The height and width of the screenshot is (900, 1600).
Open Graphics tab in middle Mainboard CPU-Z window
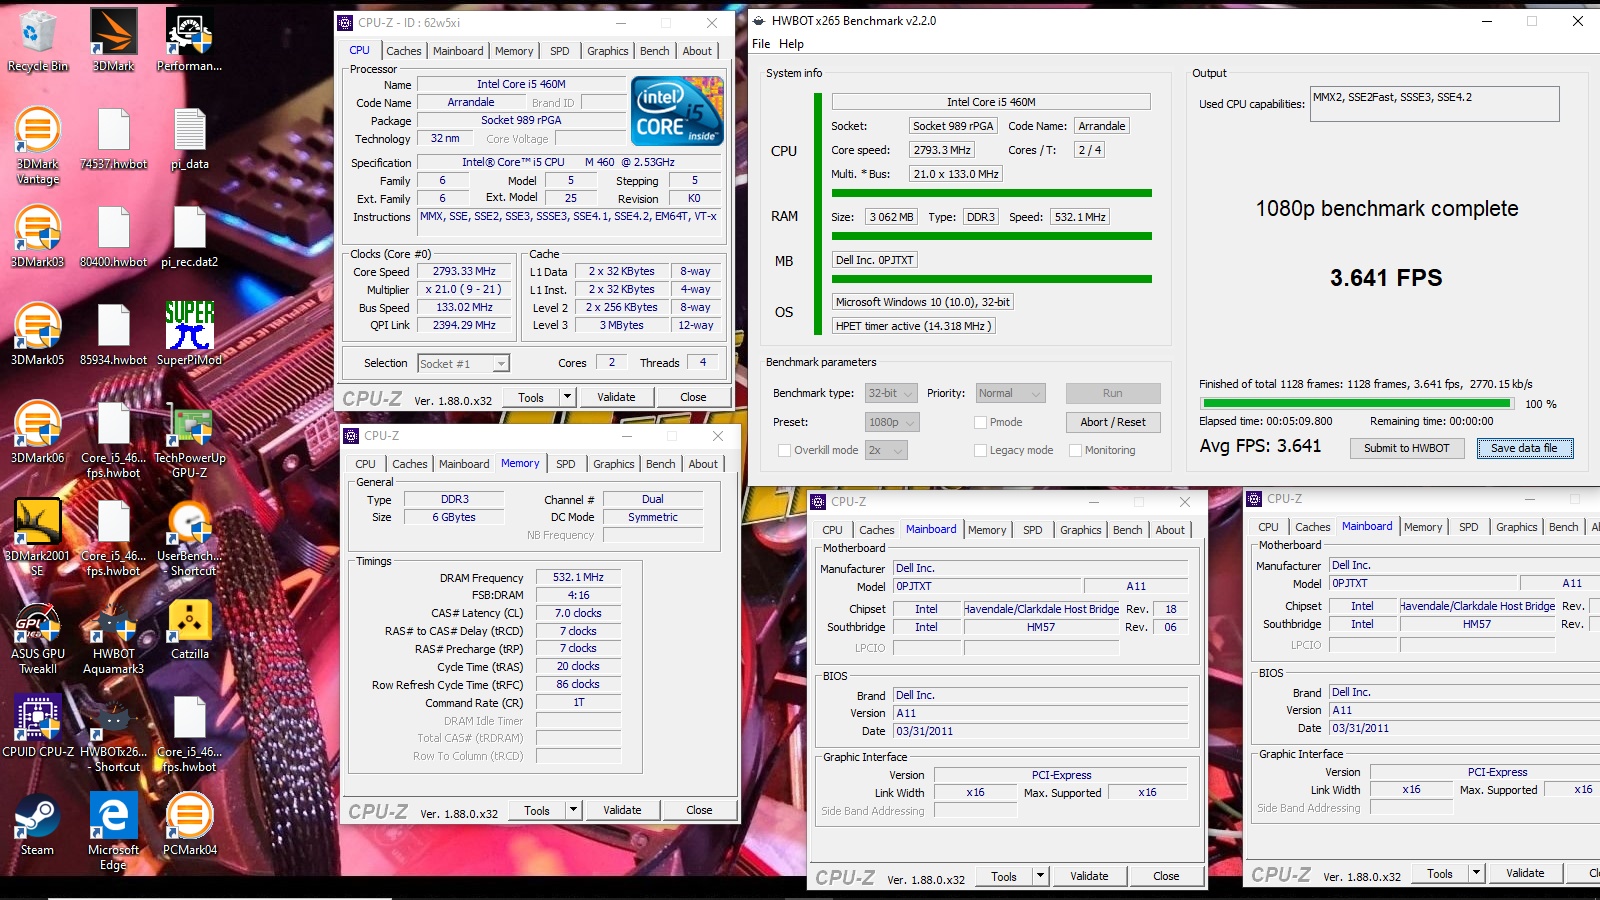point(1081,530)
